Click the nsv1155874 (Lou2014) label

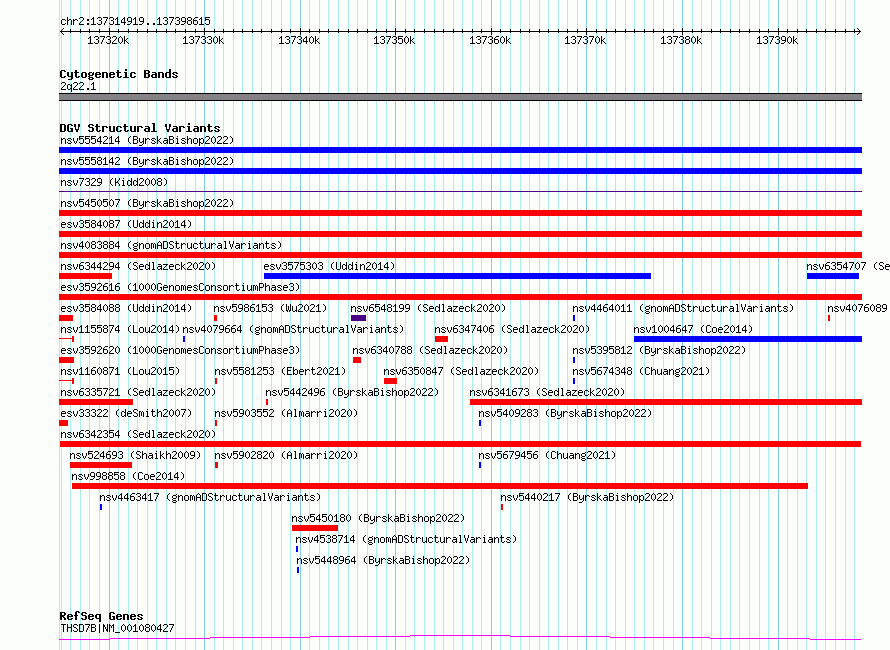click(120, 329)
